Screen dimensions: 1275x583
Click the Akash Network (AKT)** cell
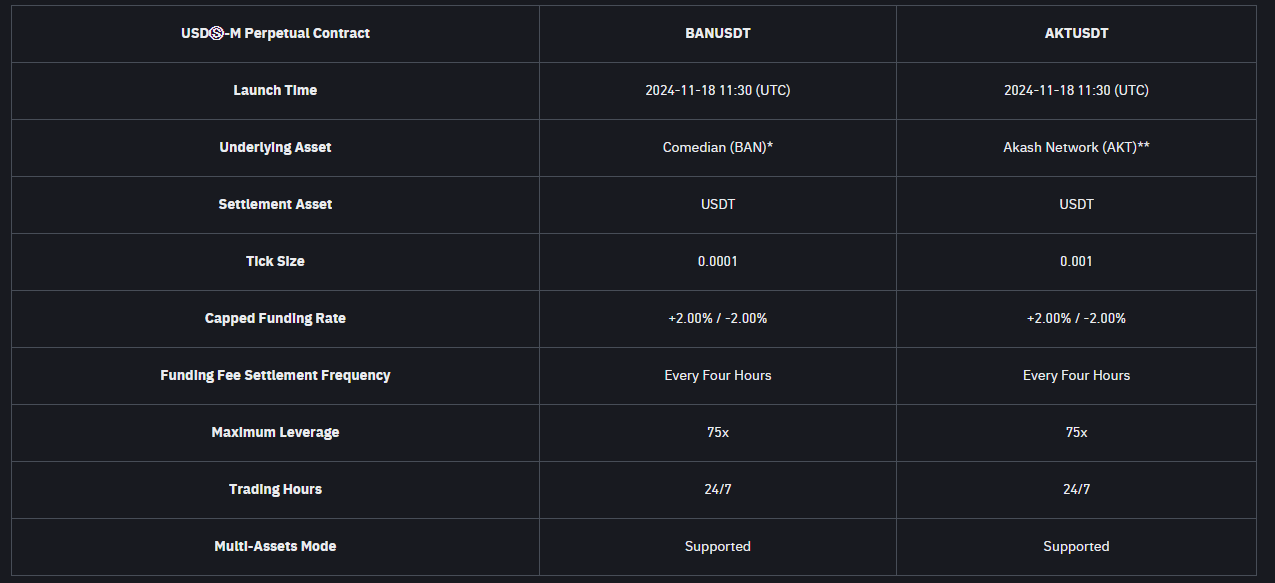1076,147
